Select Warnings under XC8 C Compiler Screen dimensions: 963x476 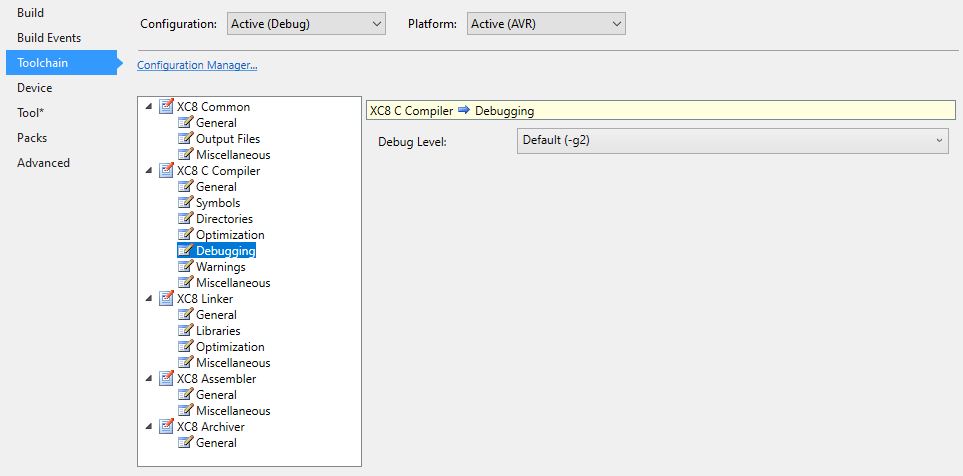[x=220, y=267]
